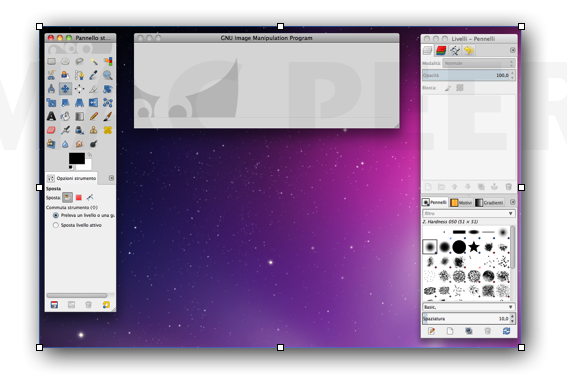Select the Bucket Fill tool
567x378 pixels.
coord(65,116)
